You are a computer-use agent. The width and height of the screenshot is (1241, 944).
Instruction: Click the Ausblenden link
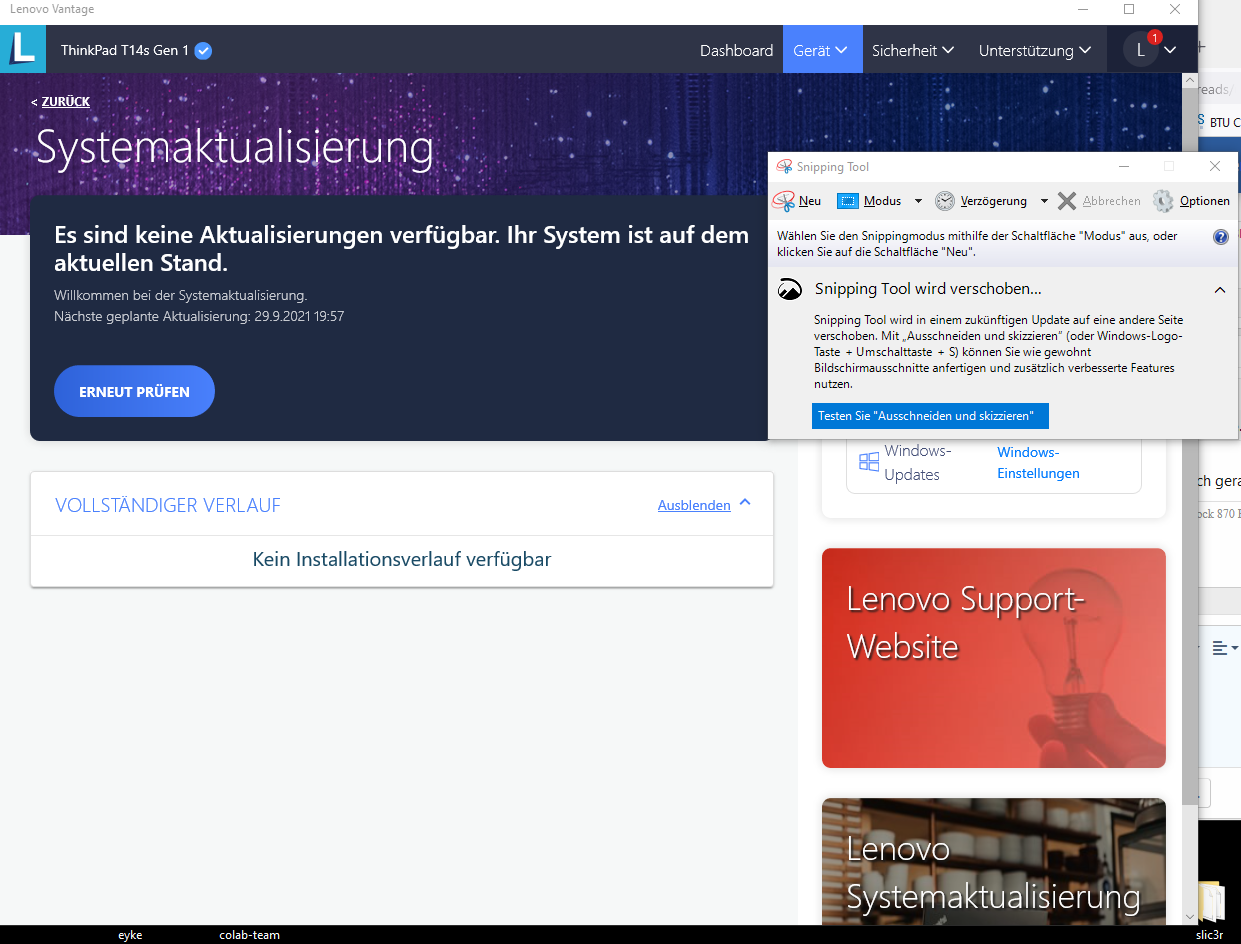tap(694, 506)
